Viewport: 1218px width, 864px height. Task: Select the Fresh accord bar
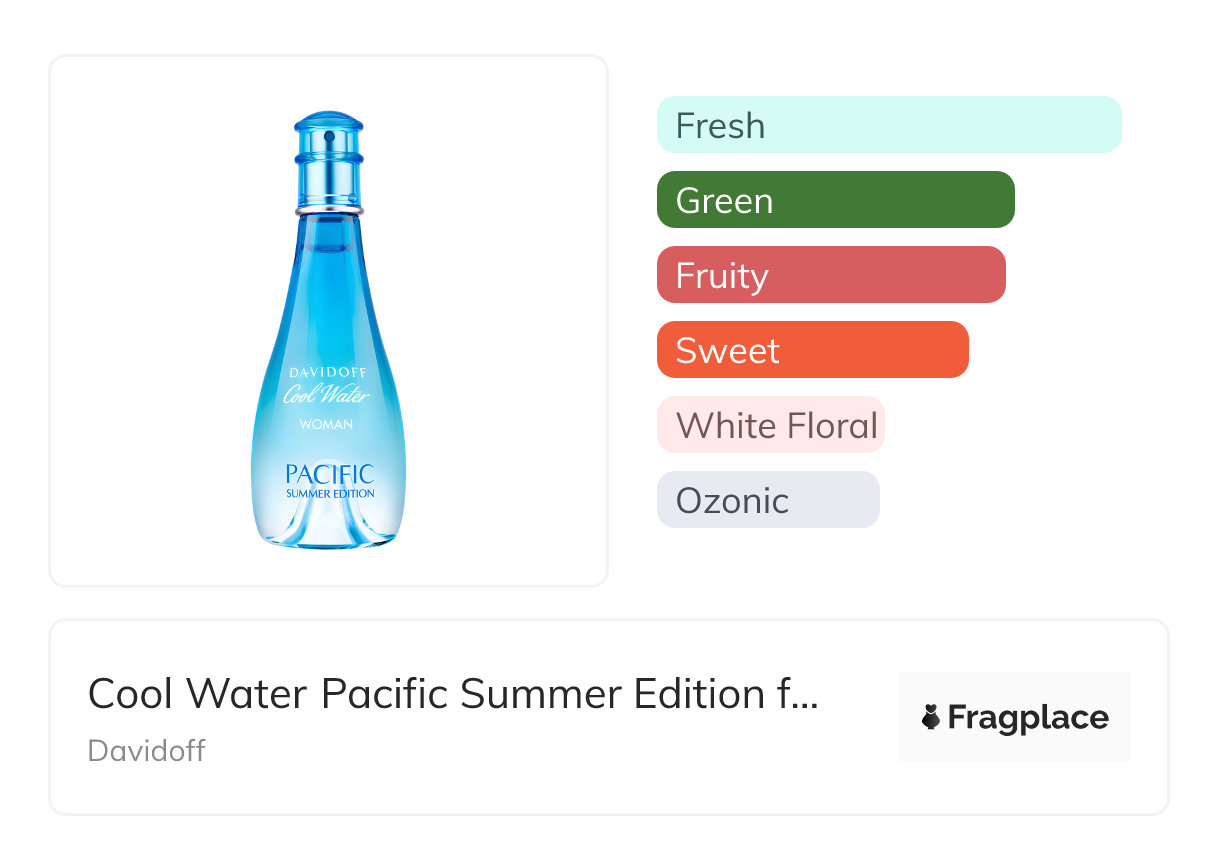[889, 125]
